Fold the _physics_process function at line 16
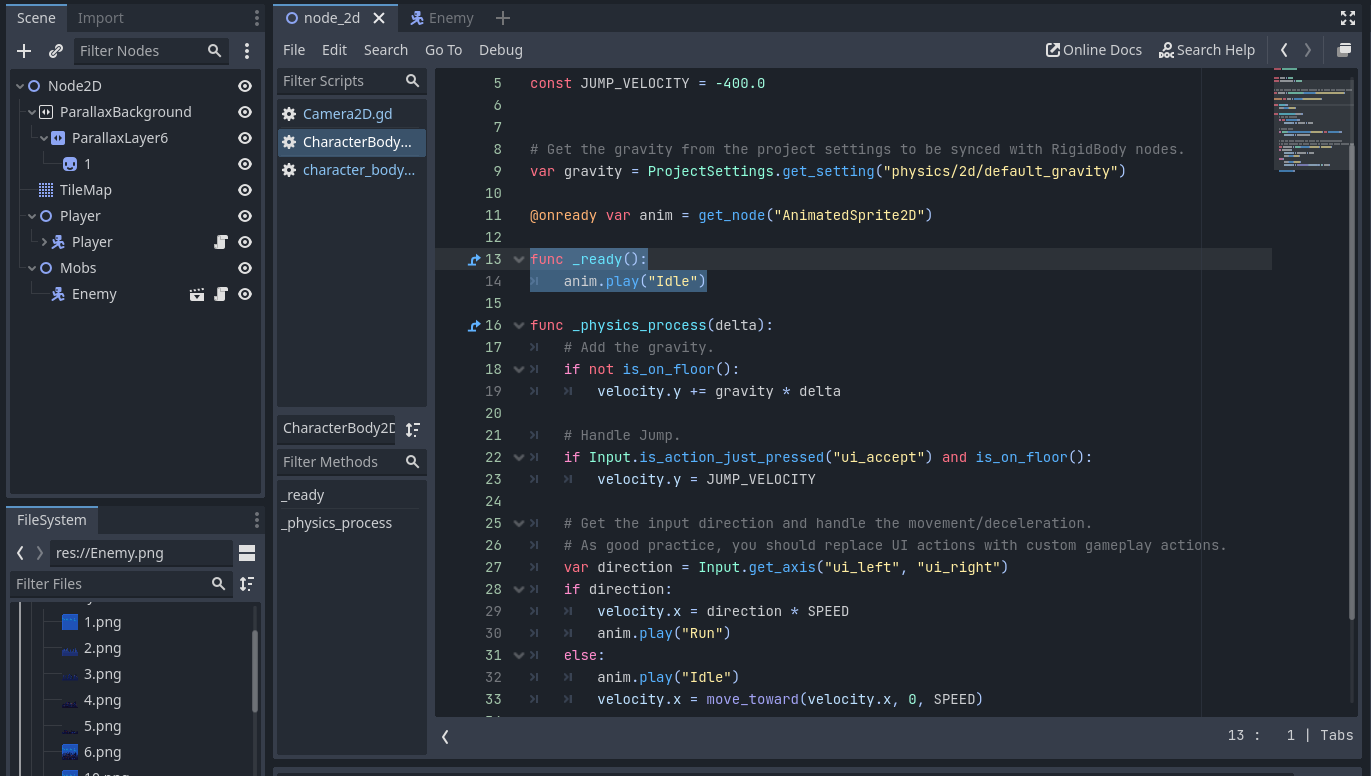 point(519,325)
